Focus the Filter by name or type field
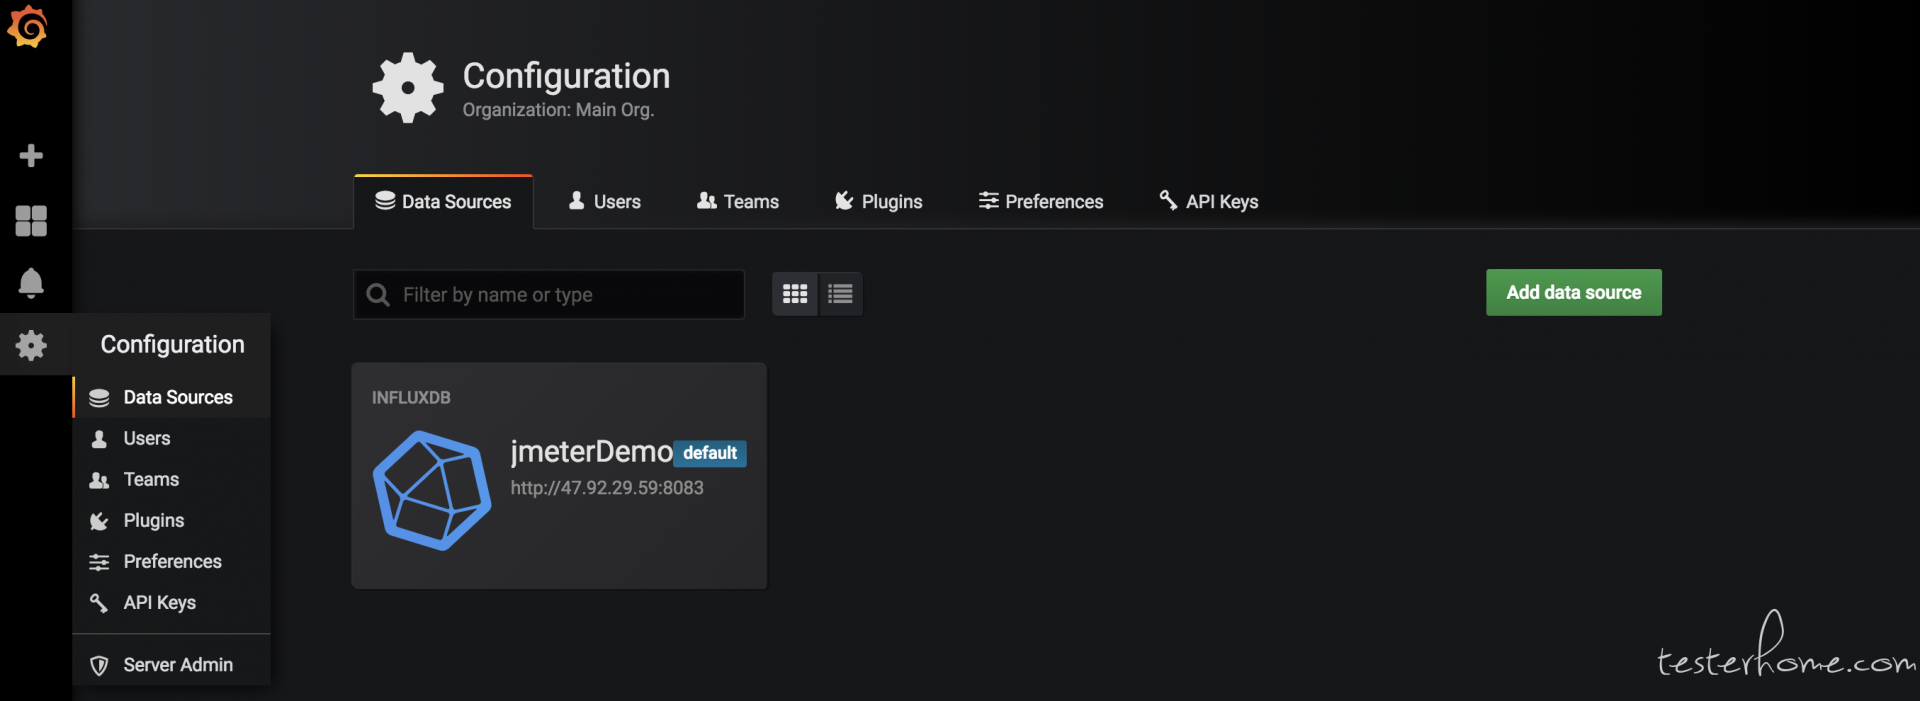Image resolution: width=1920 pixels, height=701 pixels. pos(565,295)
